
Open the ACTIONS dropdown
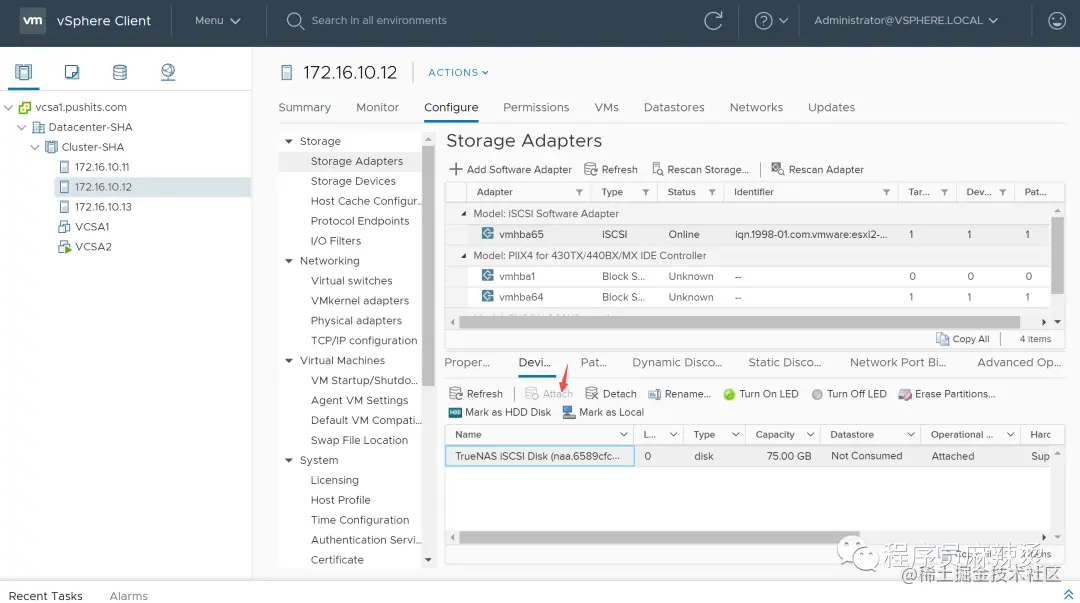click(x=458, y=72)
